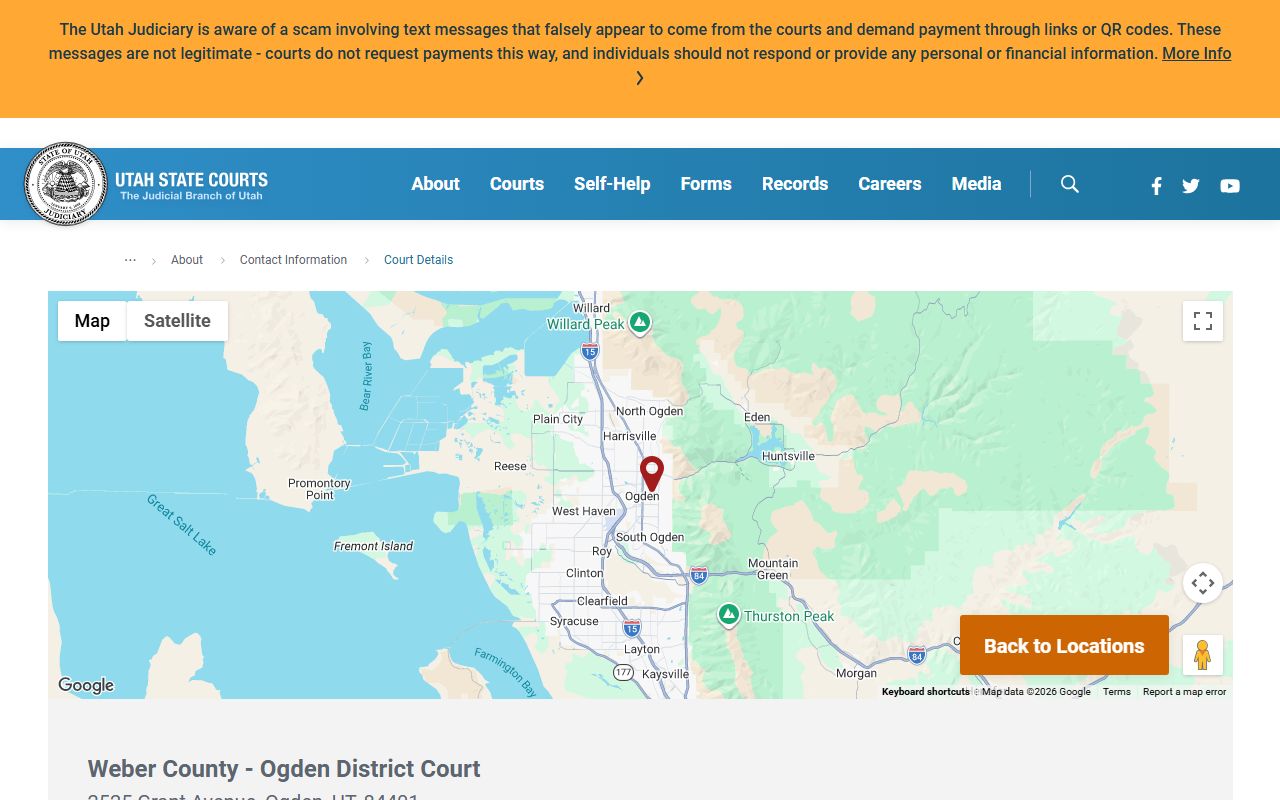Switch map to Satellite view
The image size is (1280, 800).
tap(177, 321)
